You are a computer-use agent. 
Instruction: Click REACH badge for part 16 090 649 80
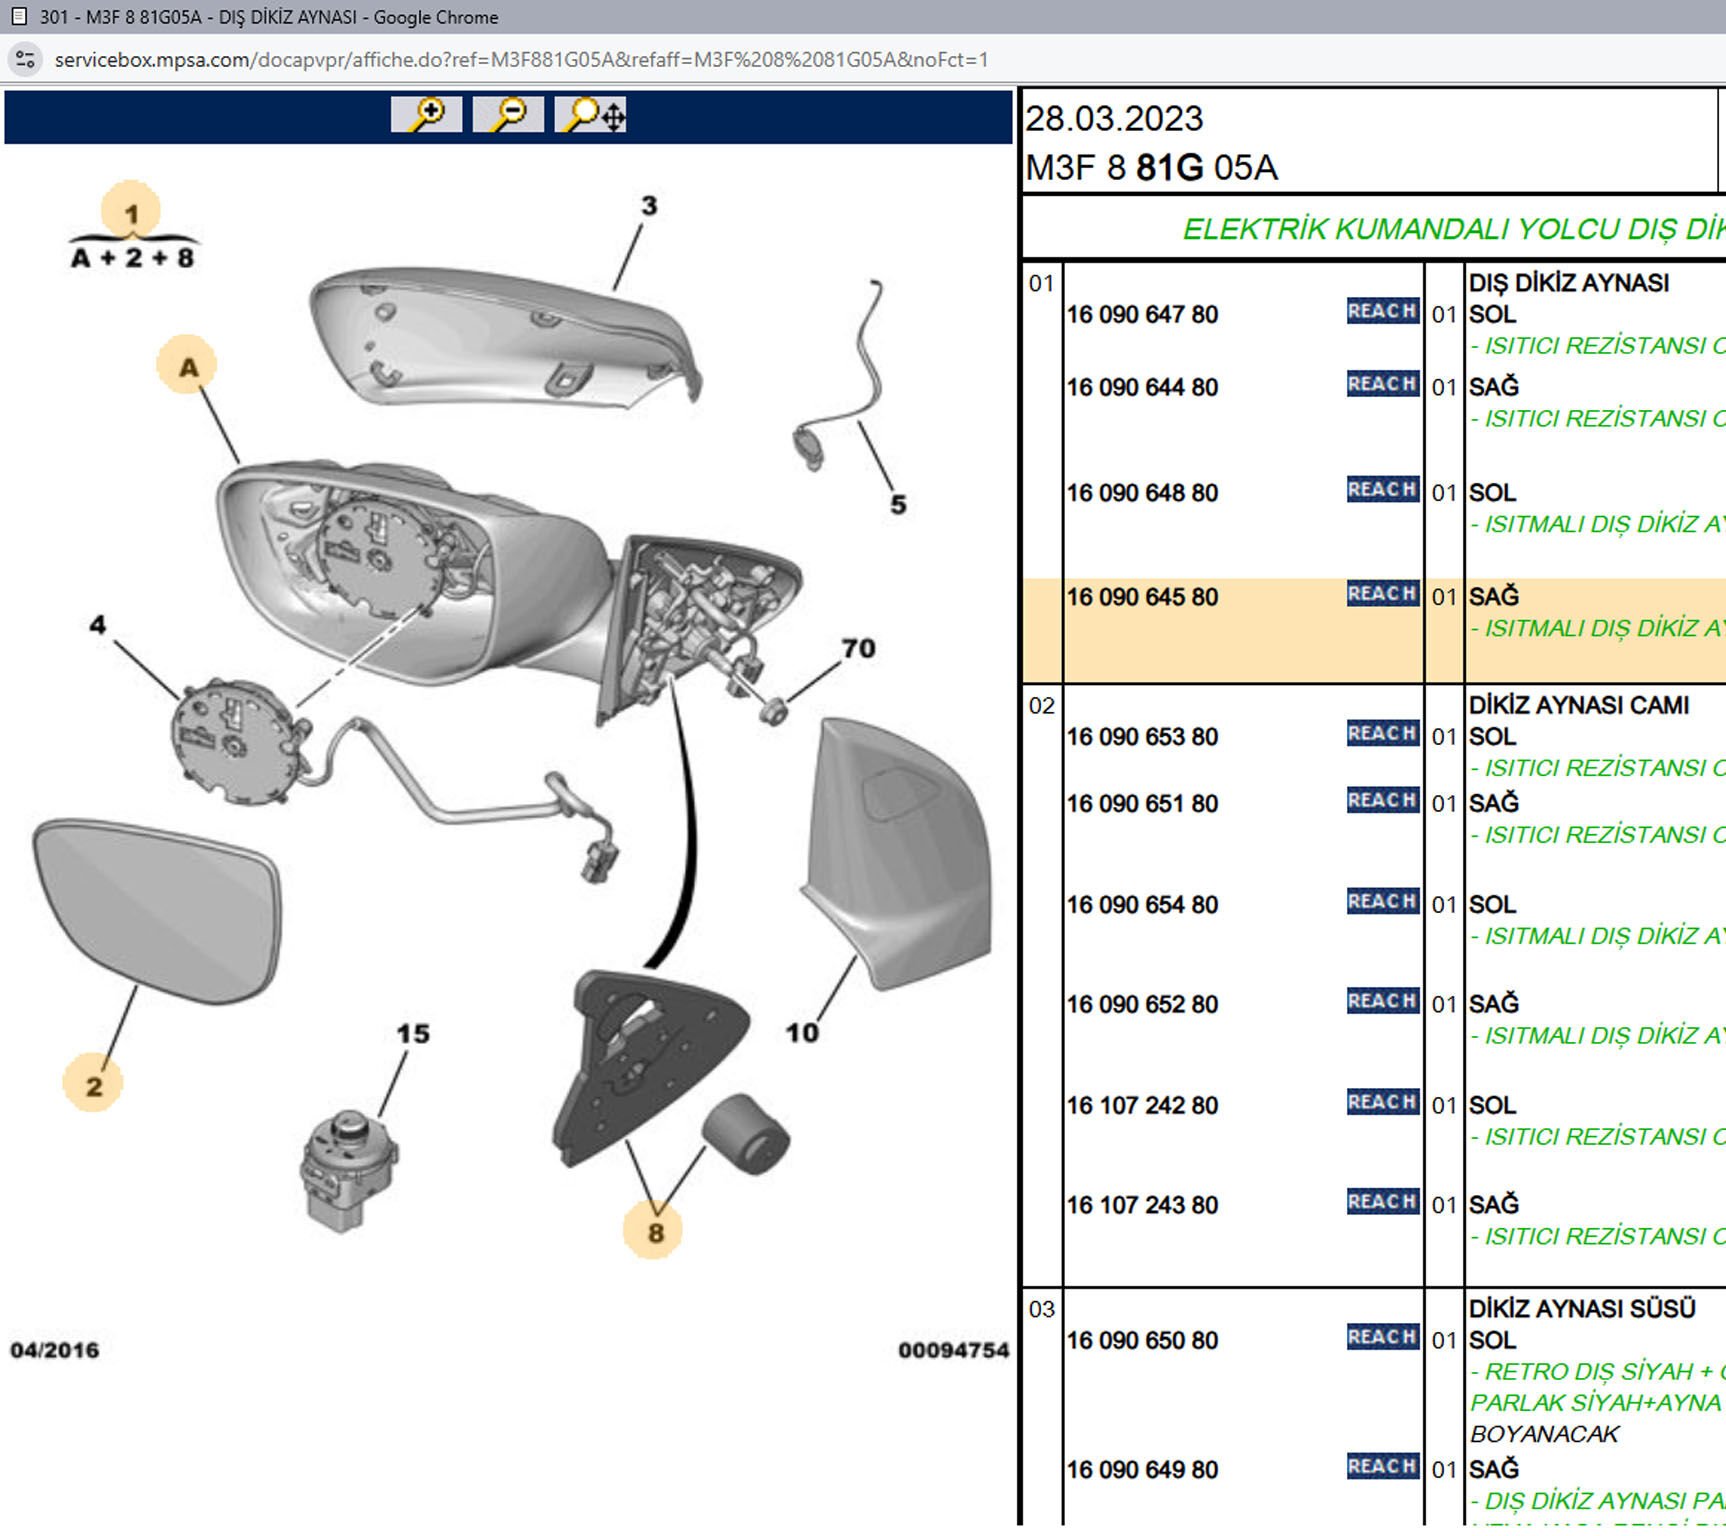click(x=1382, y=1467)
